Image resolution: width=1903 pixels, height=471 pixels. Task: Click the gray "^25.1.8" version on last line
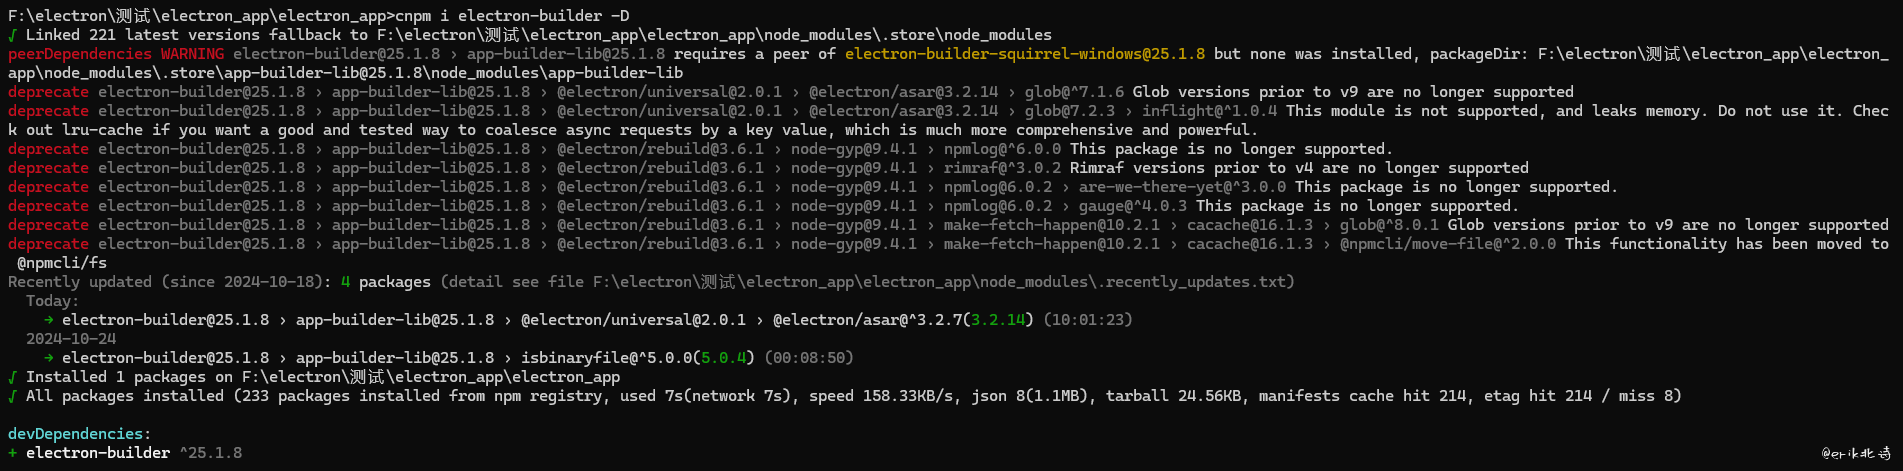coord(210,453)
